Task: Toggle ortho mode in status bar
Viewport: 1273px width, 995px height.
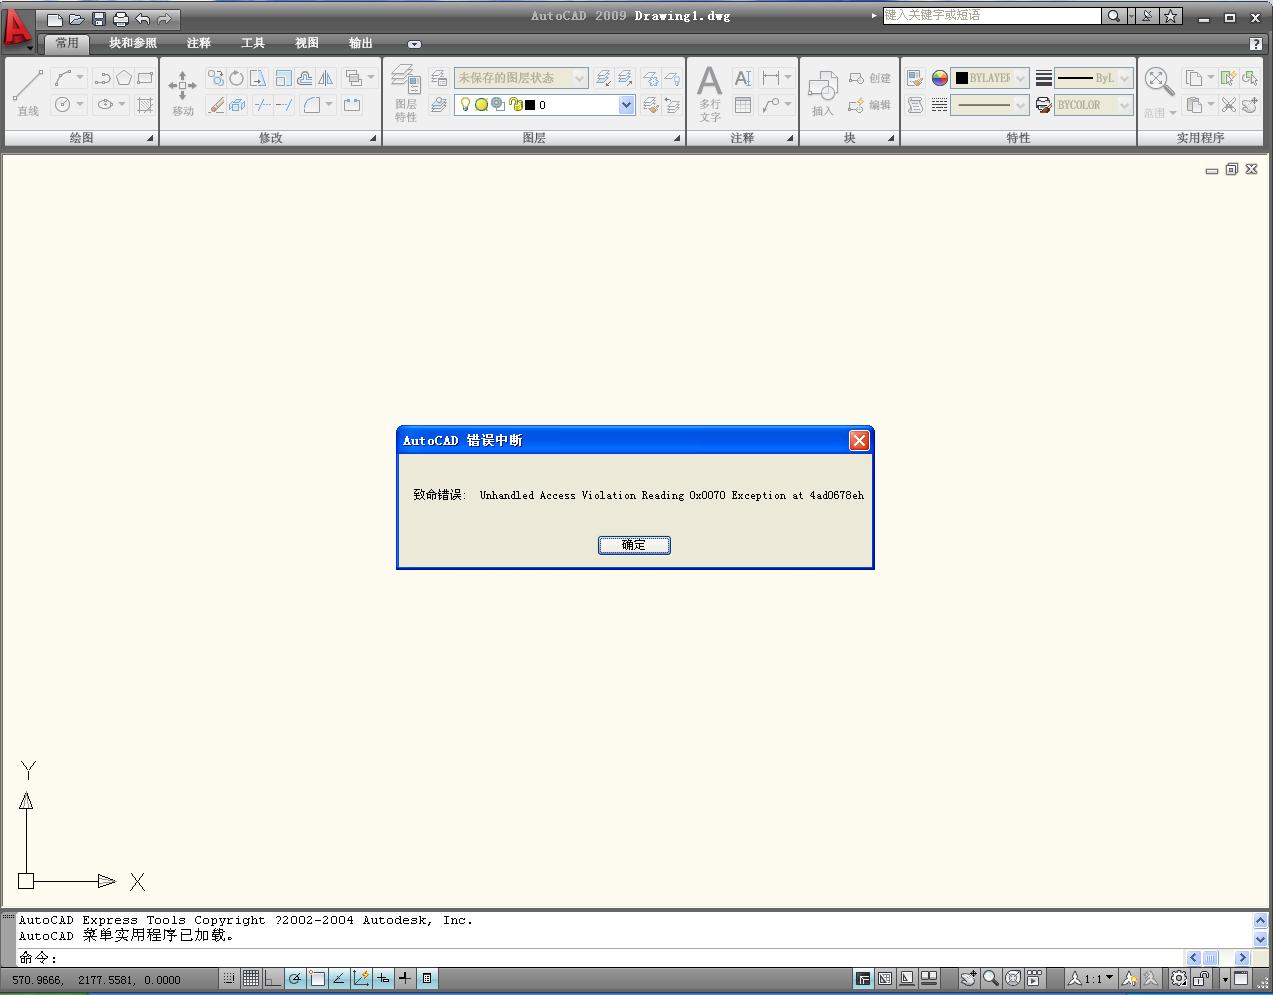Action: tap(273, 979)
